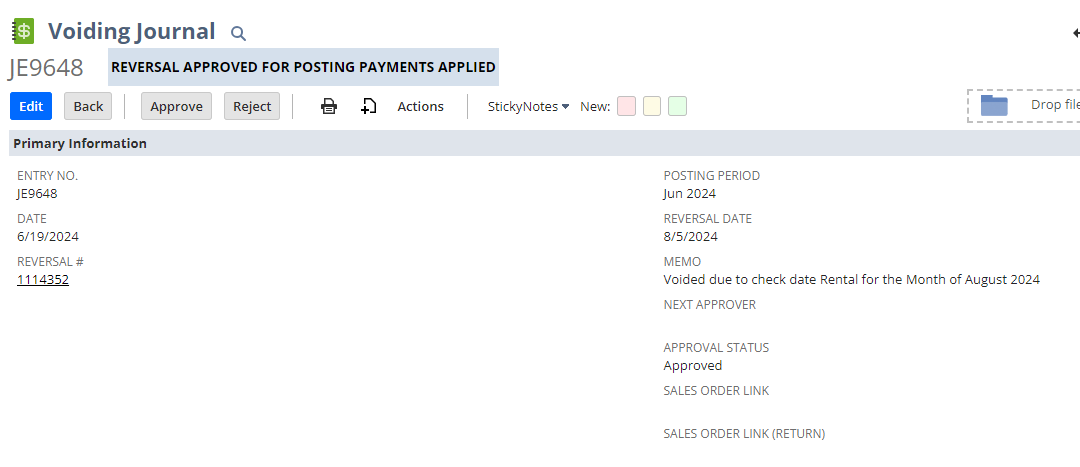This screenshot has width=1080, height=467.
Task: Click the folder icon in the drop zone
Action: [x=994, y=105]
